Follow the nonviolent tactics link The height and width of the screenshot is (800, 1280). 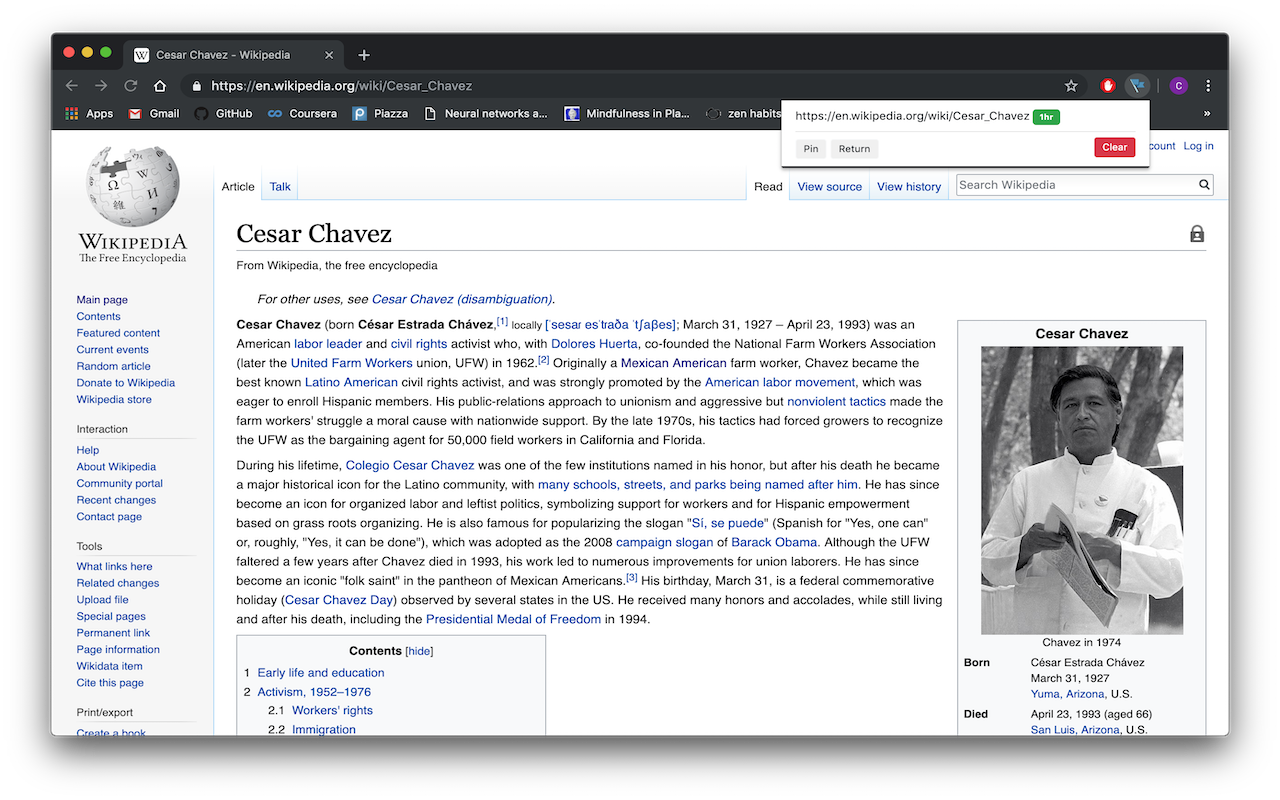[836, 401]
